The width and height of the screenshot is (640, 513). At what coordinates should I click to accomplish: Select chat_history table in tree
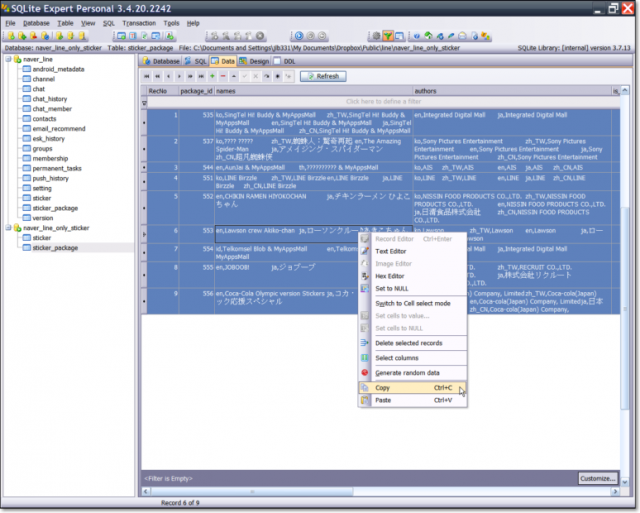(x=50, y=99)
